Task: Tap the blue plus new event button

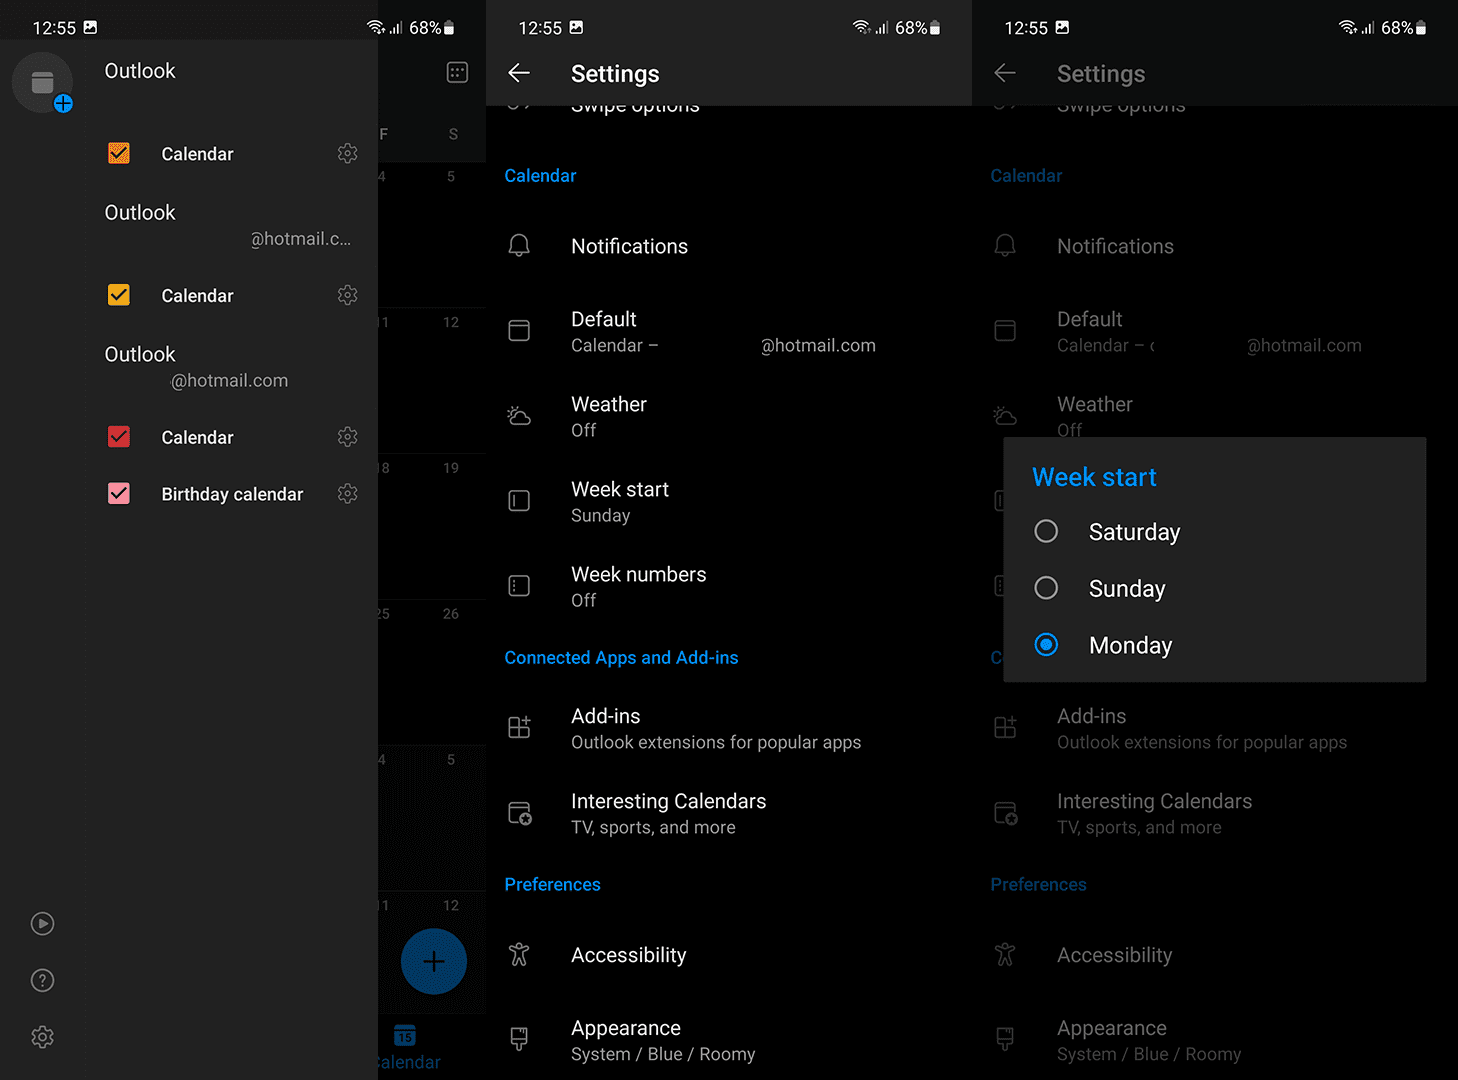Action: click(x=433, y=962)
